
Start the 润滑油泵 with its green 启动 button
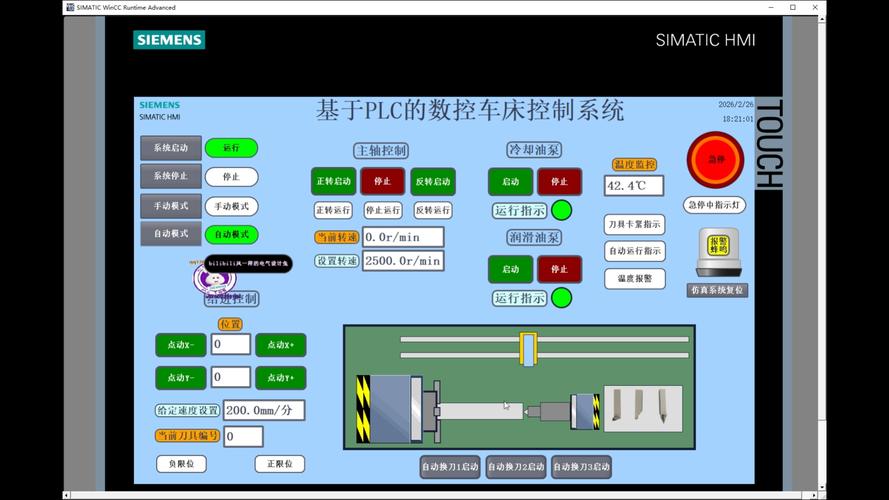[x=510, y=269]
